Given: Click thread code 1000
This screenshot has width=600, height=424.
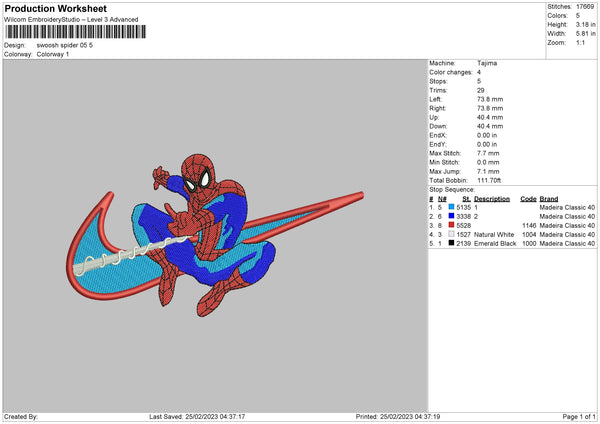Looking at the screenshot, I should [529, 243].
